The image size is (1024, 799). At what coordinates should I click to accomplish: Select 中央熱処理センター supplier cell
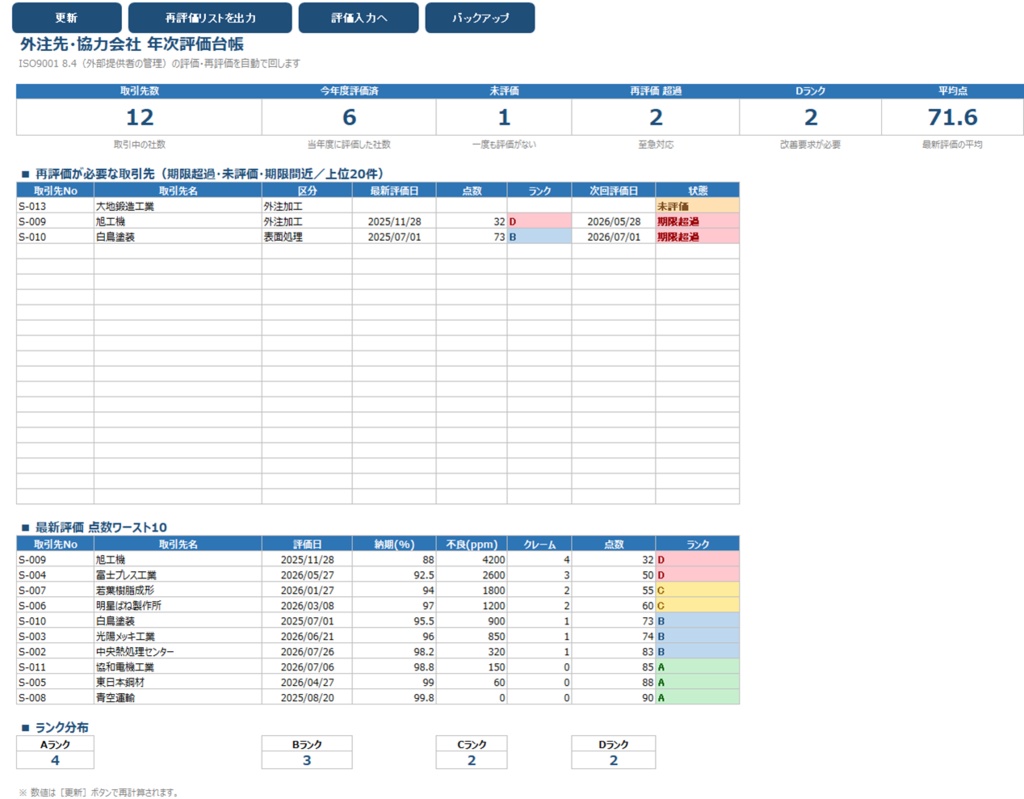[178, 651]
